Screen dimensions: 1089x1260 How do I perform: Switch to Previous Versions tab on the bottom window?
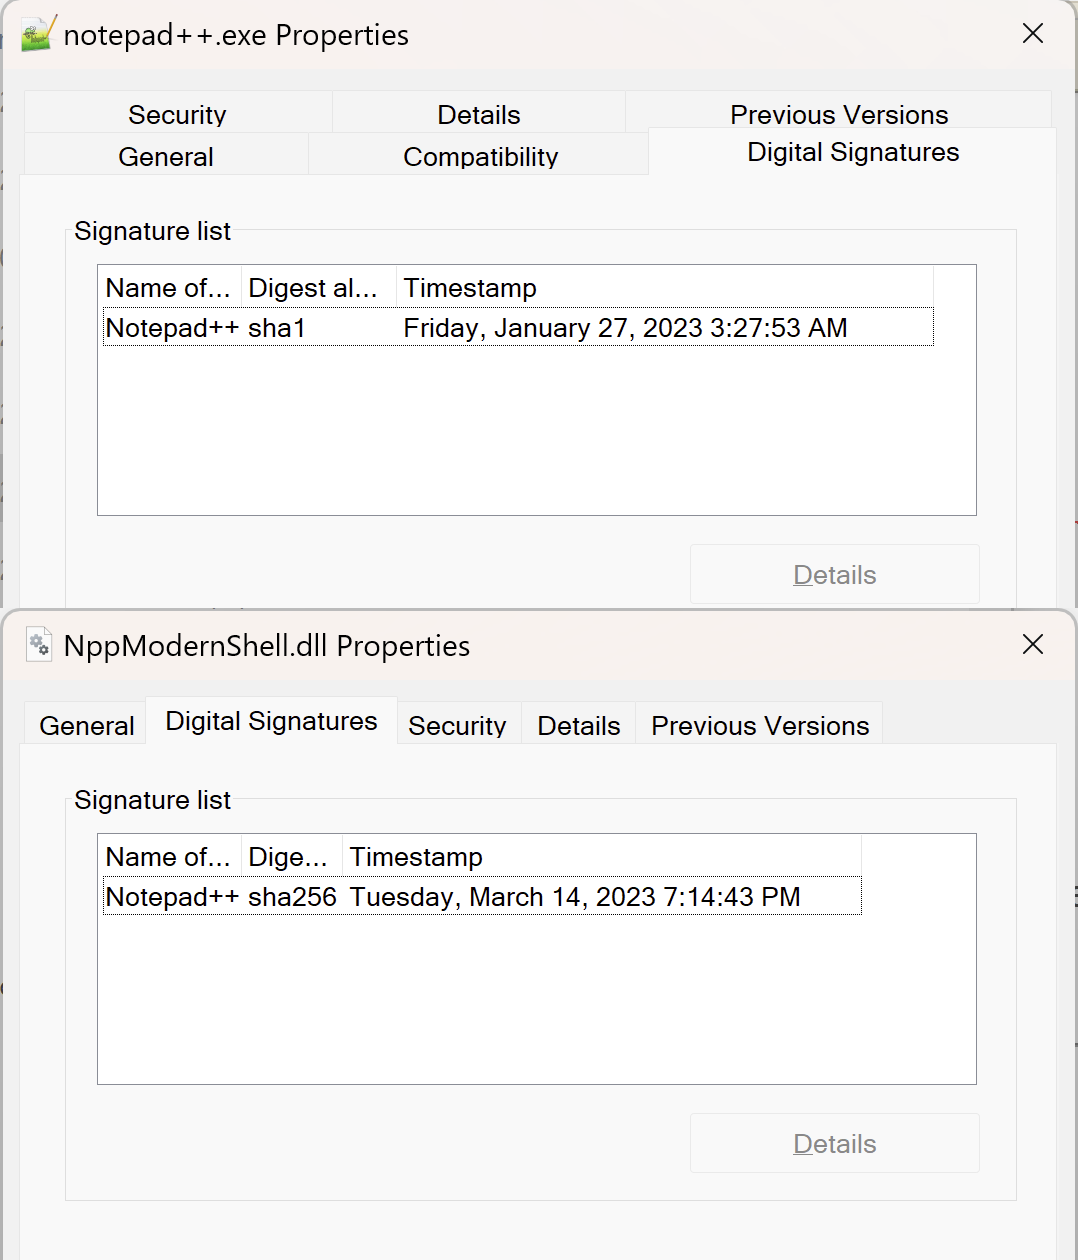pos(759,724)
